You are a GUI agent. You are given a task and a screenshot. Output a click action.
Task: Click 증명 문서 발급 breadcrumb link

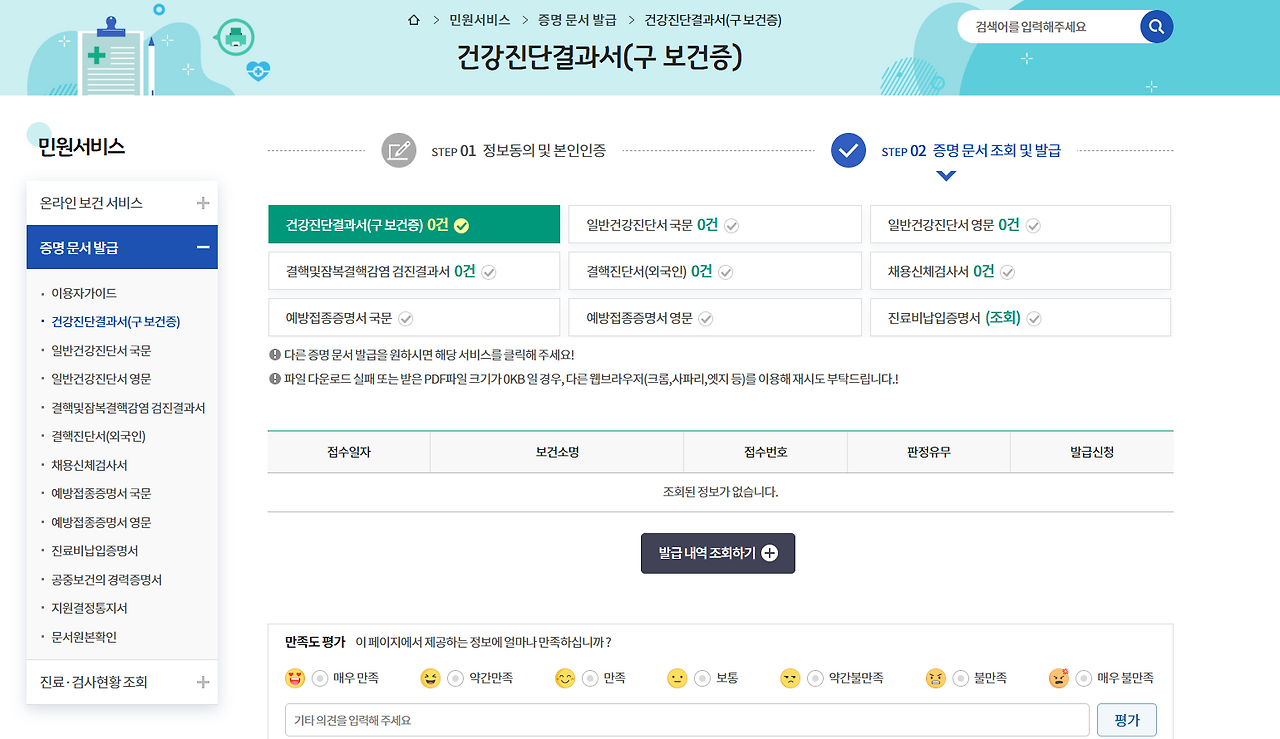577,20
